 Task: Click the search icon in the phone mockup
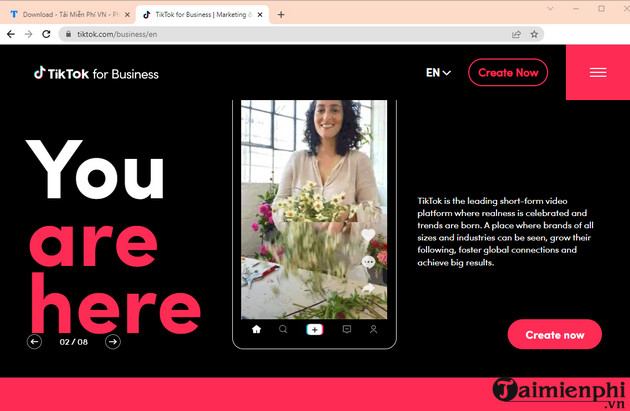[283, 329]
